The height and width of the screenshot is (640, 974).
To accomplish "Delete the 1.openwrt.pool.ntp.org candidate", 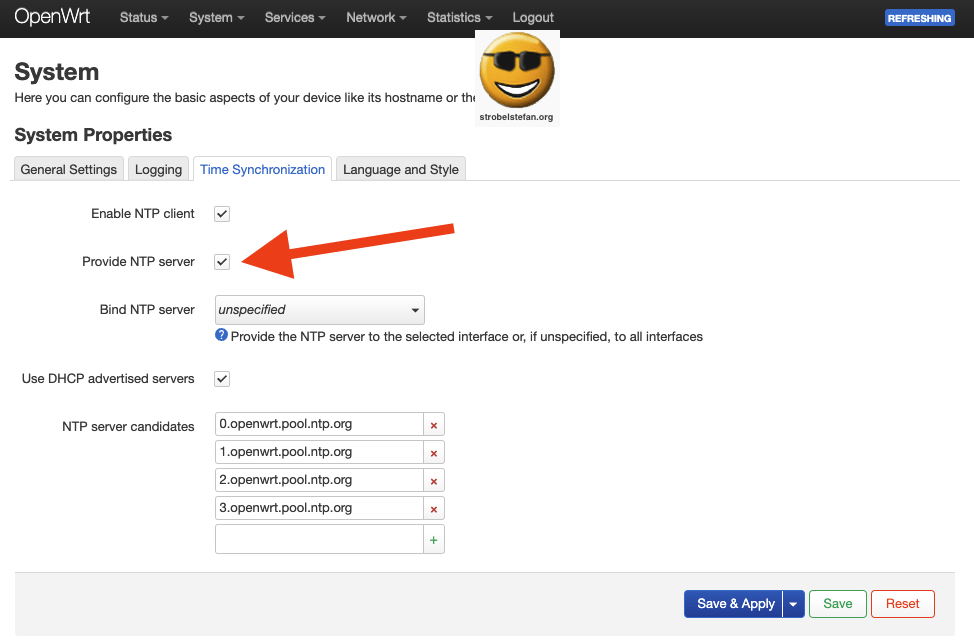I will coord(434,453).
